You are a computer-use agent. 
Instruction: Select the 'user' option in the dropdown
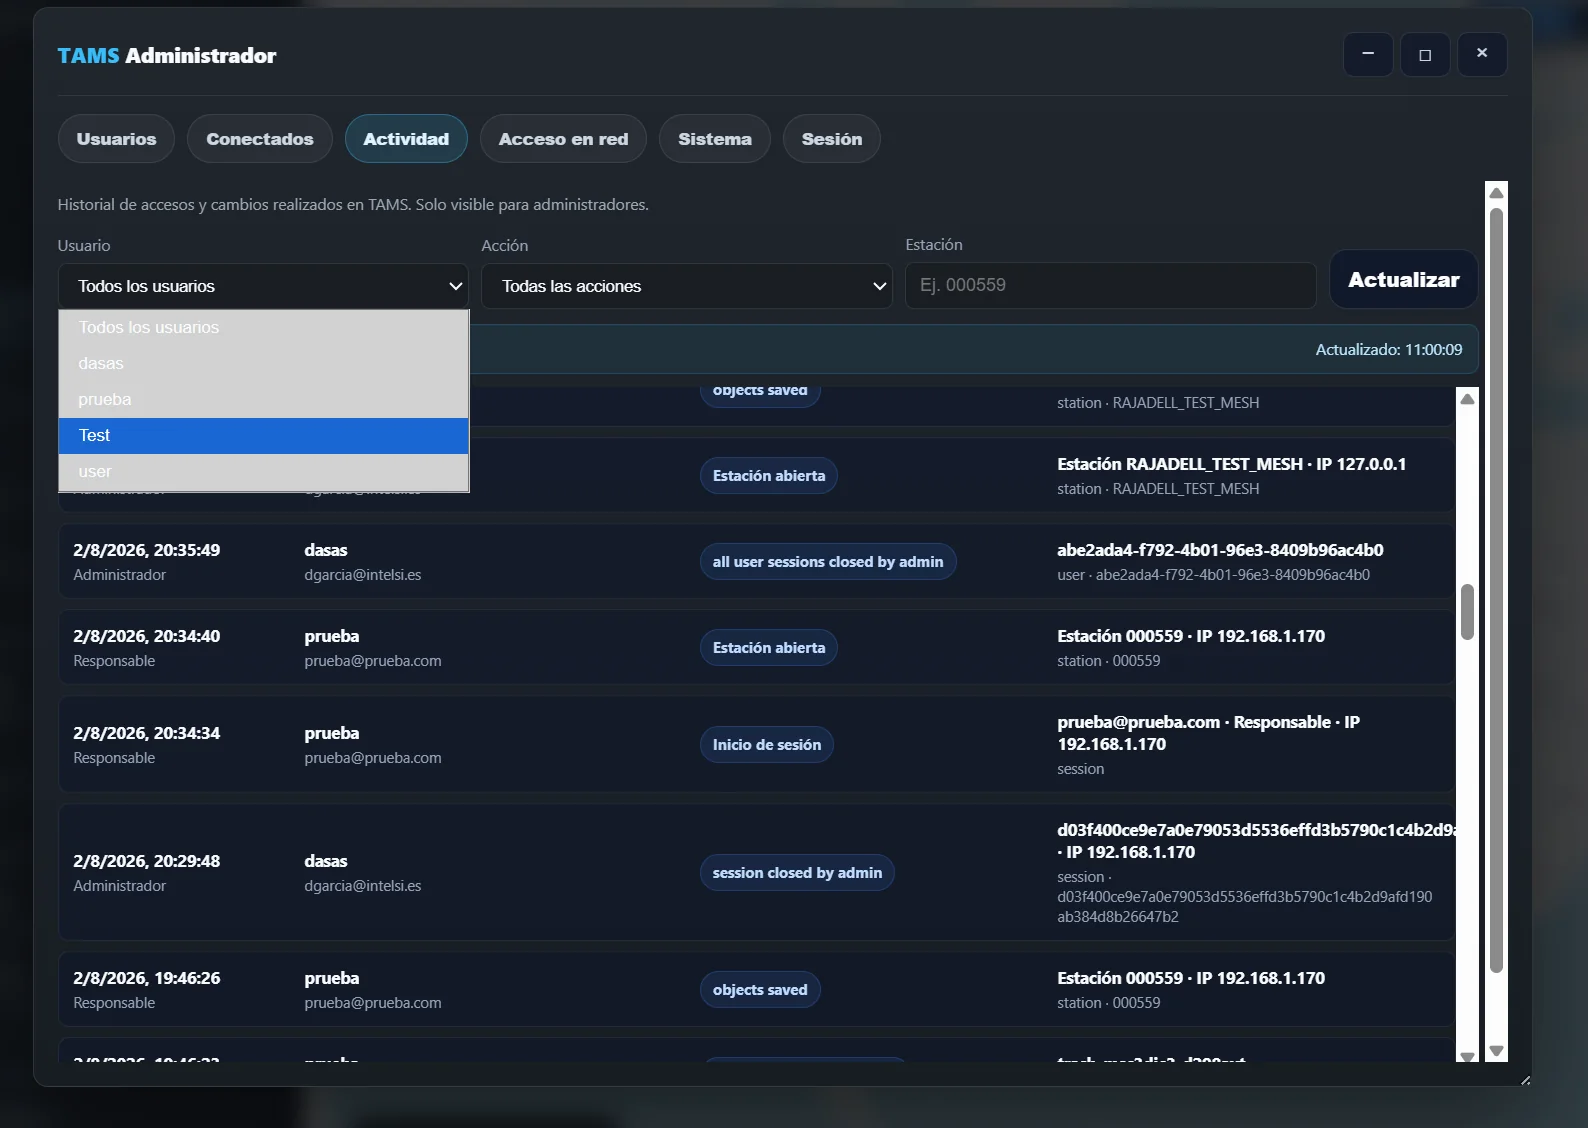point(264,471)
